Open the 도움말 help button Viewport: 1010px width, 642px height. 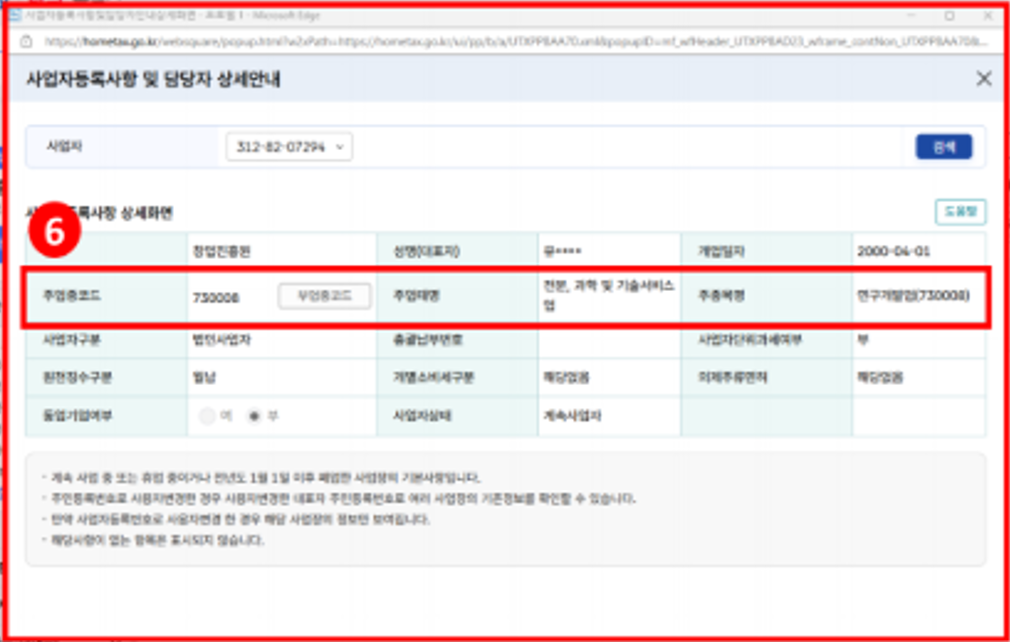pyautogui.click(x=960, y=211)
